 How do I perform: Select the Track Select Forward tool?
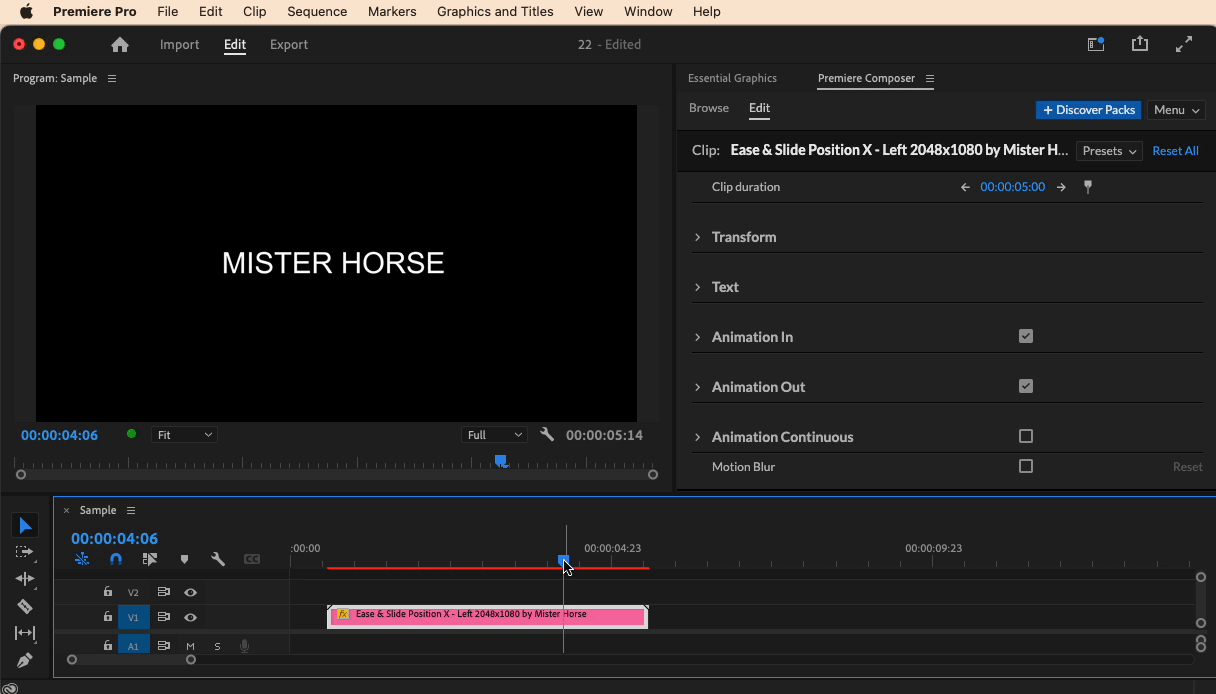pos(25,552)
